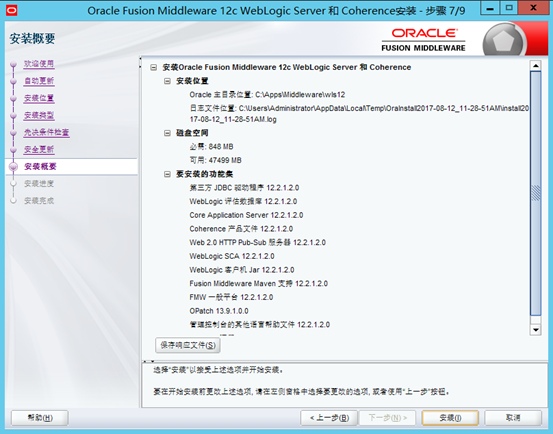Maximize the installer window
The image size is (553, 434).
point(509,8)
